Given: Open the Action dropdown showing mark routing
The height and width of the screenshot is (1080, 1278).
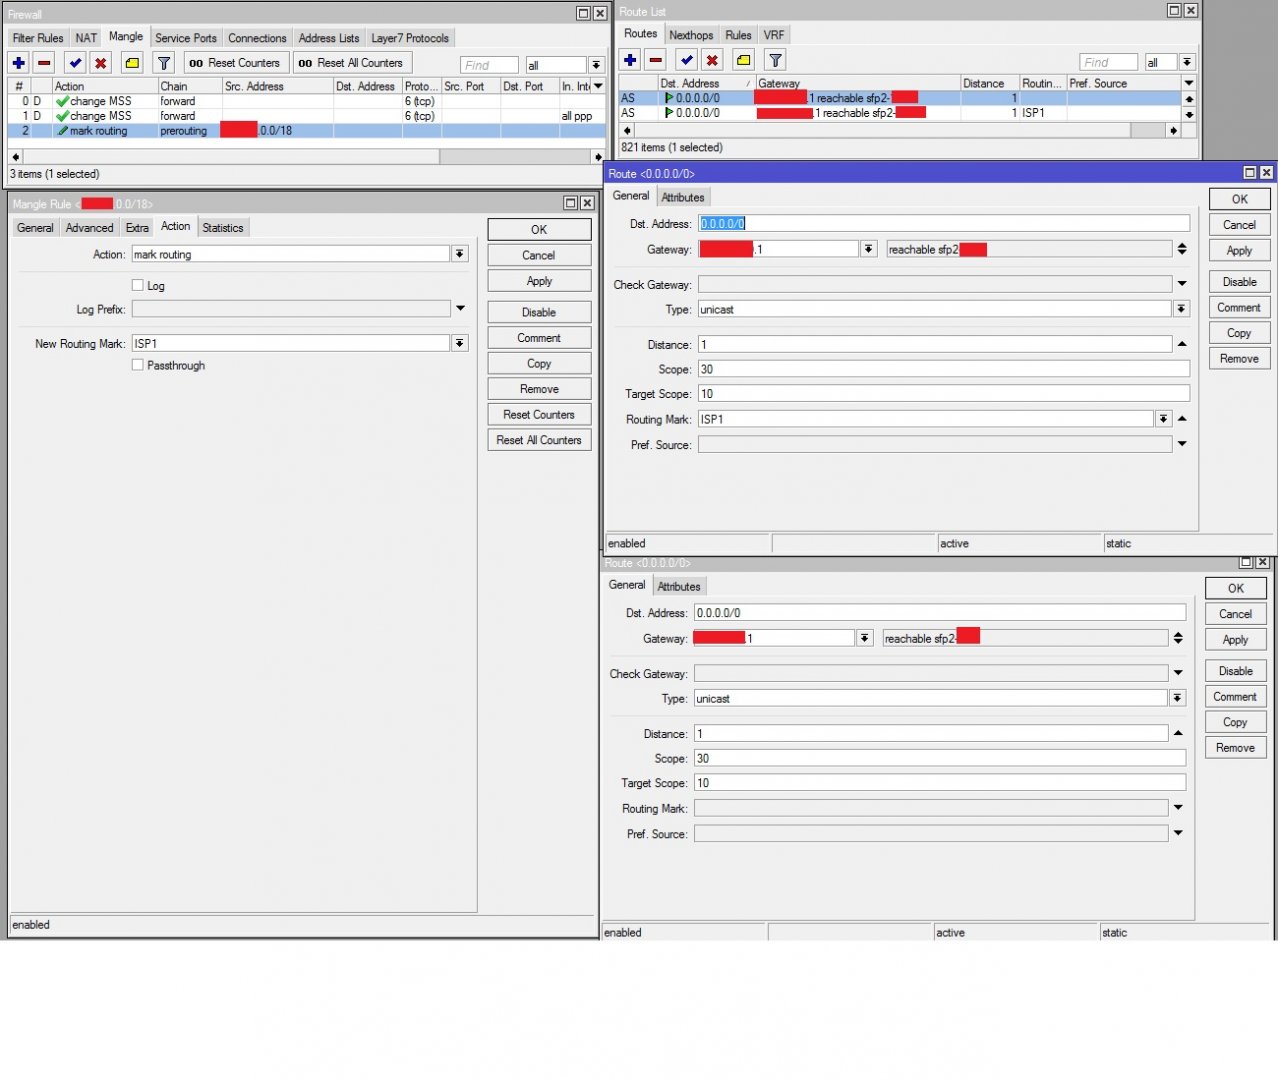Looking at the screenshot, I should click(x=460, y=254).
